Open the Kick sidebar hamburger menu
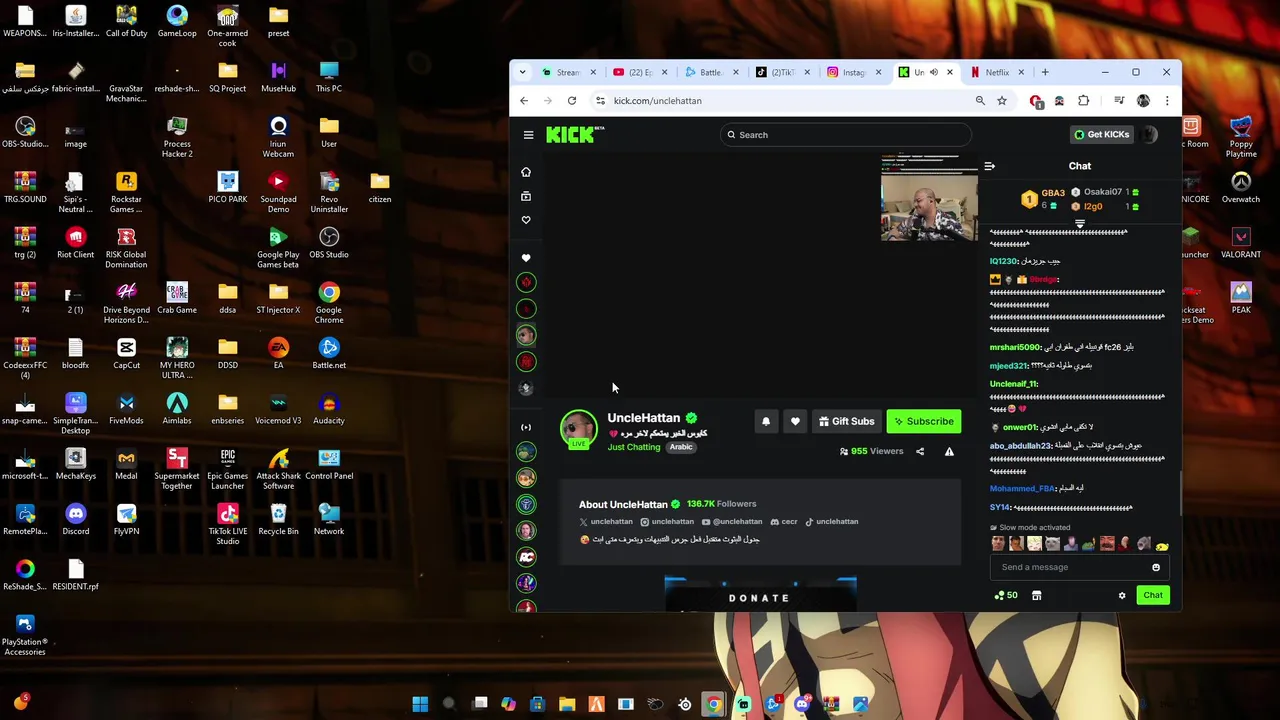Screen dimensions: 1280x720 point(528,135)
